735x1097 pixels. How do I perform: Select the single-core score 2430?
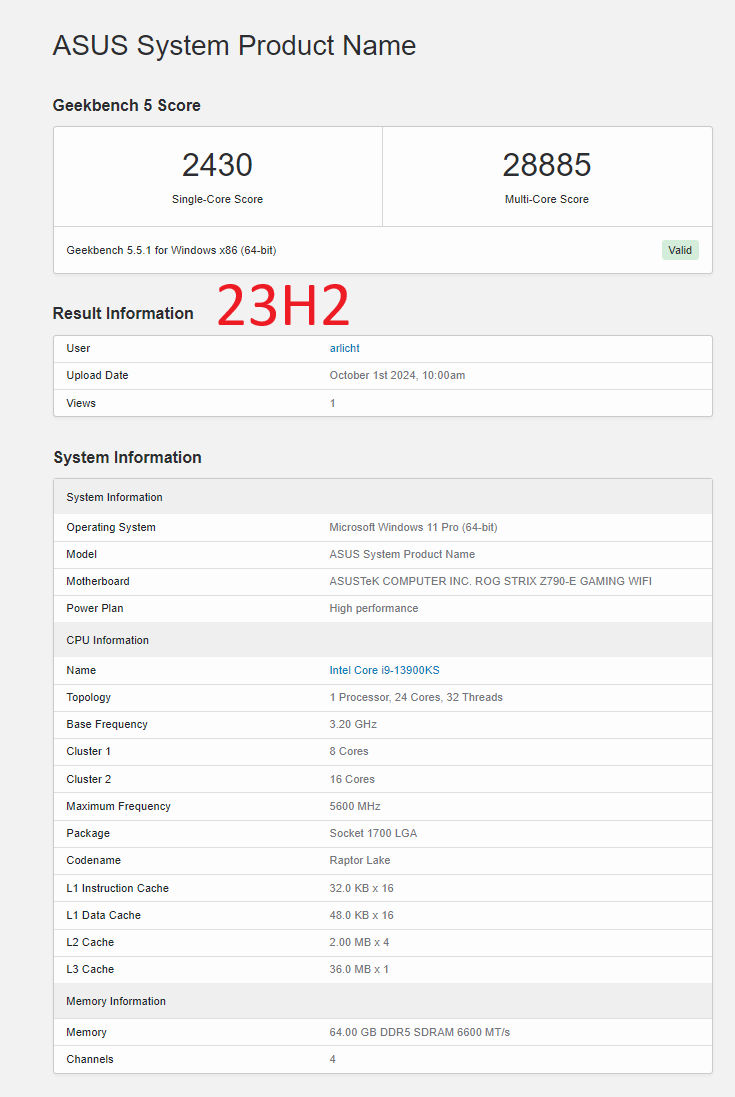217,165
